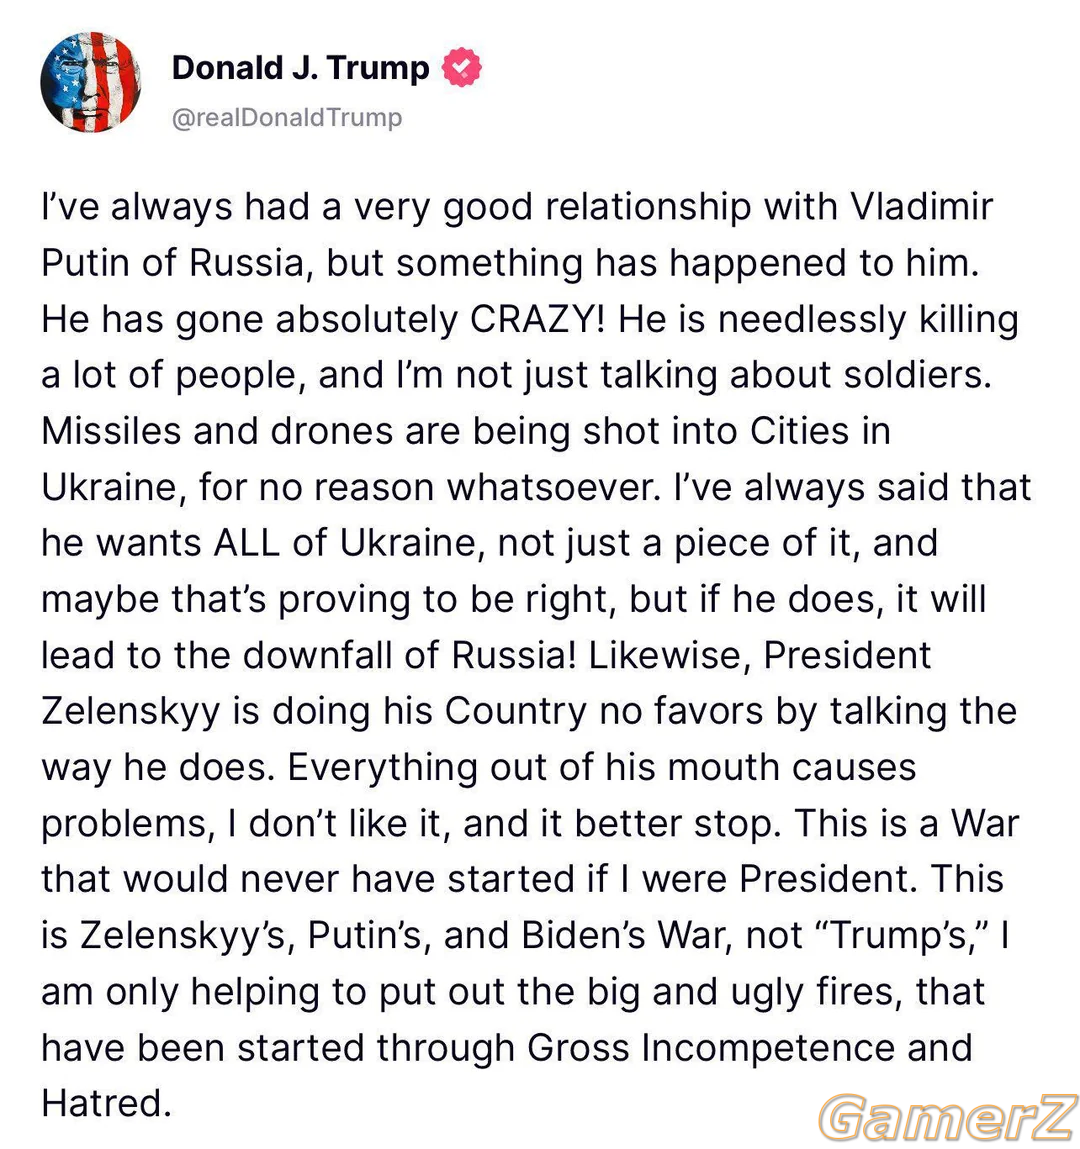Open the @realDonaldTrump handle link

[x=287, y=117]
